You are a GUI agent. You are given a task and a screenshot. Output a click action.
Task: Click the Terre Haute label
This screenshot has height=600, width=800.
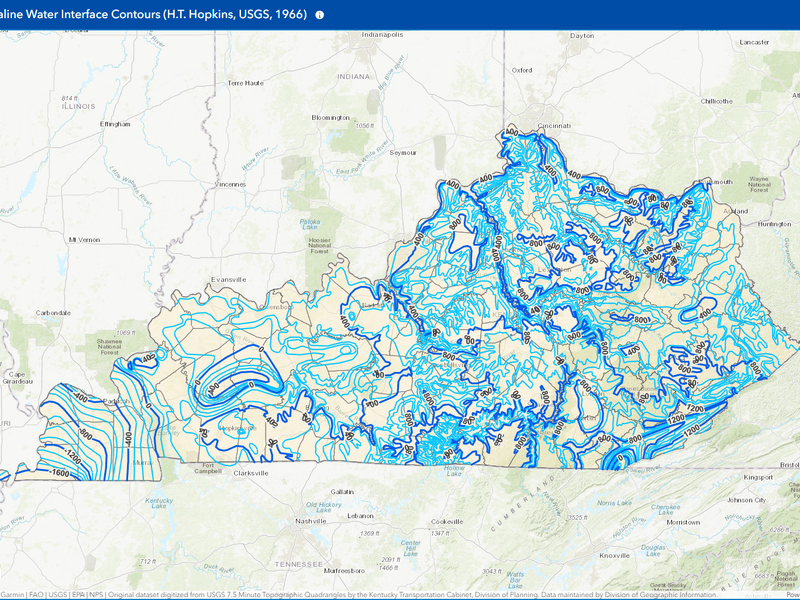tap(245, 83)
